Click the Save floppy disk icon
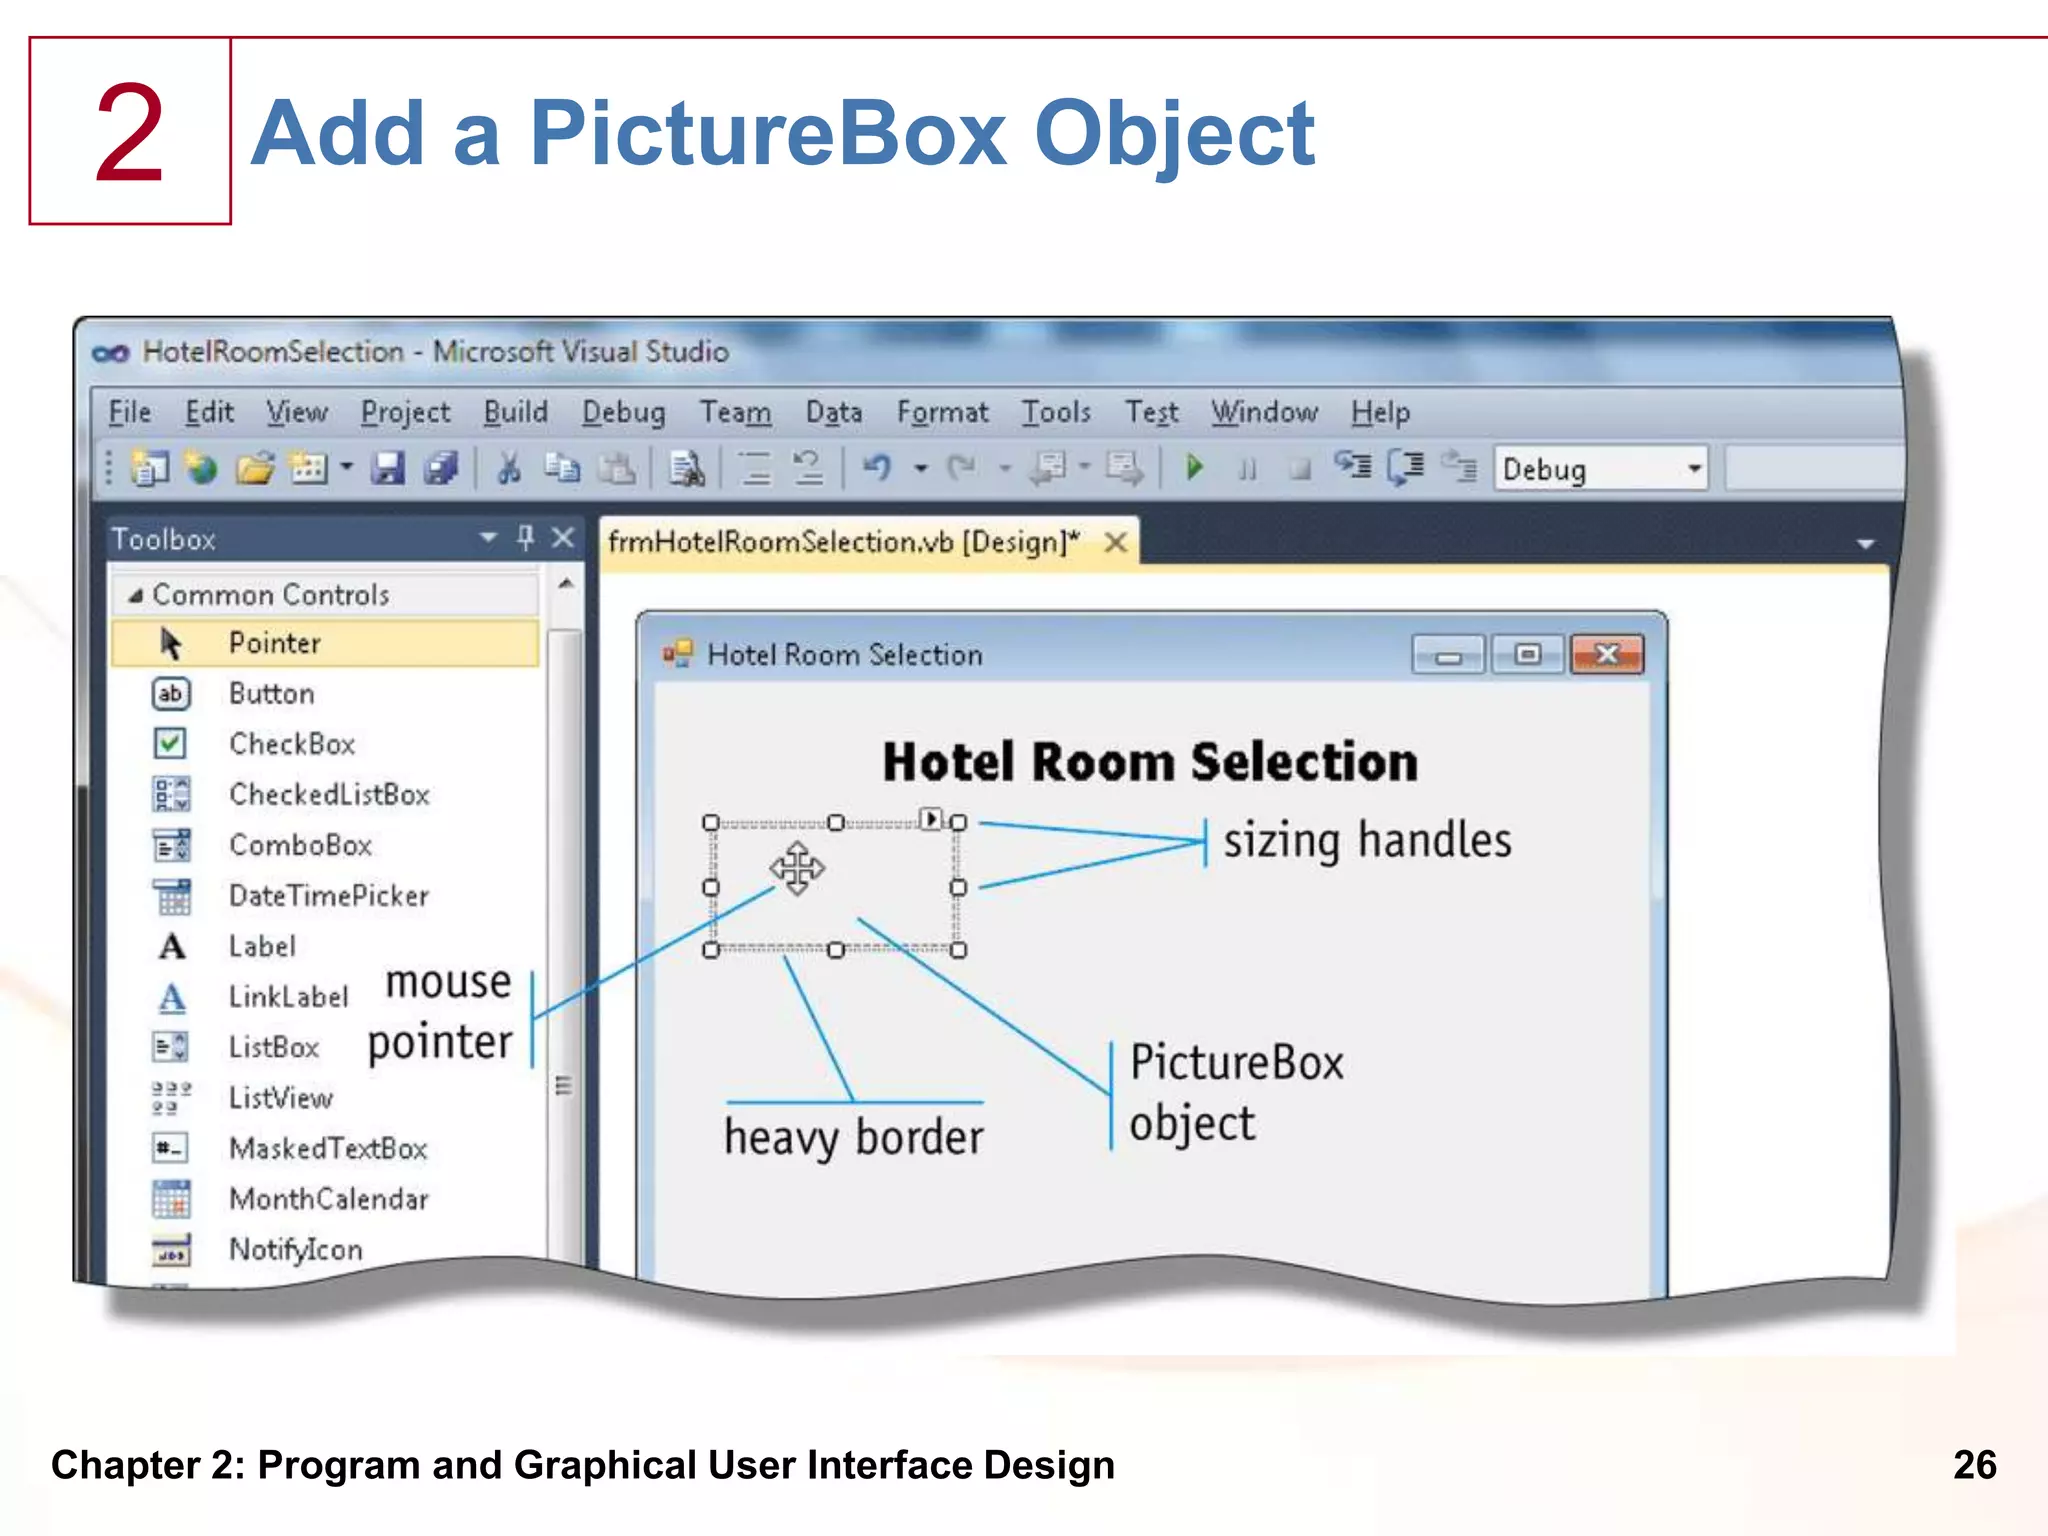Screen dimensions: 2048x1536 (x=387, y=467)
